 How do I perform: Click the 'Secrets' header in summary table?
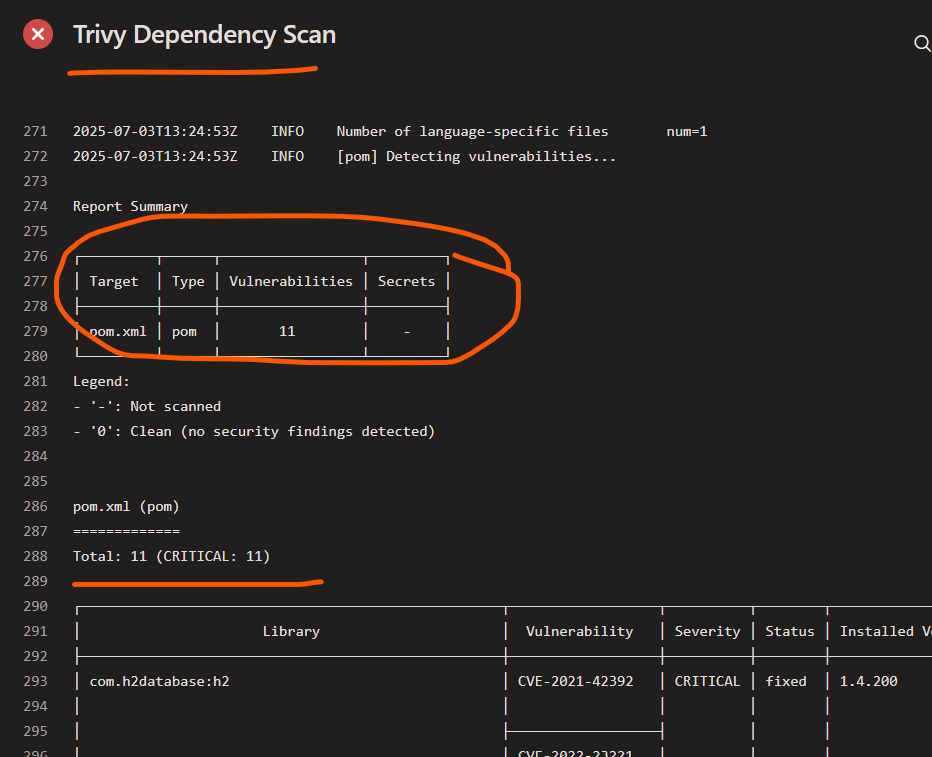[x=407, y=281]
